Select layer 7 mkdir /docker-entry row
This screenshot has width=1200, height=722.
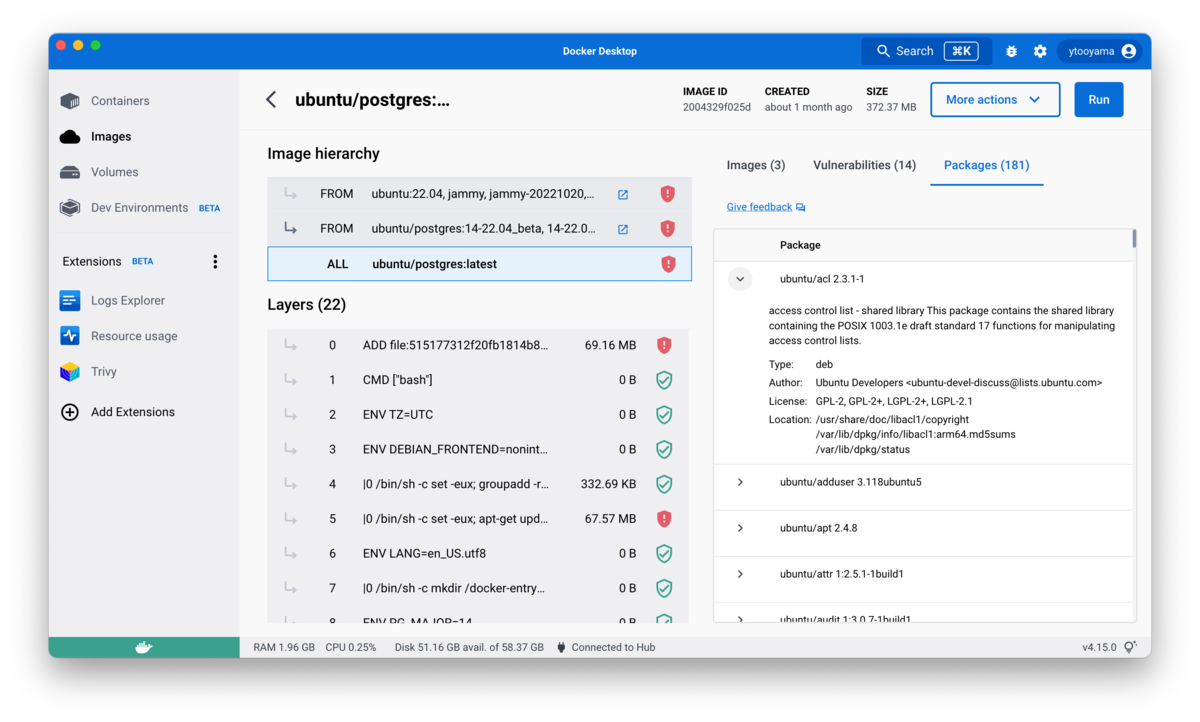tap(478, 588)
